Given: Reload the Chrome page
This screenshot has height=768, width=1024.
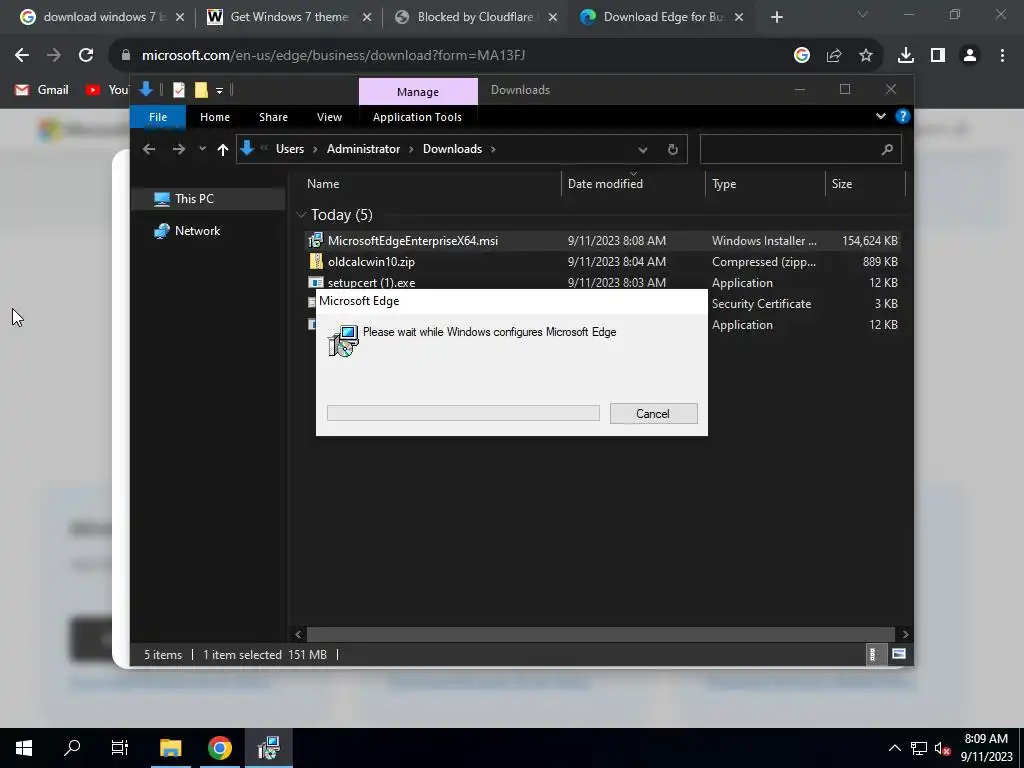Looking at the screenshot, I should tap(86, 56).
